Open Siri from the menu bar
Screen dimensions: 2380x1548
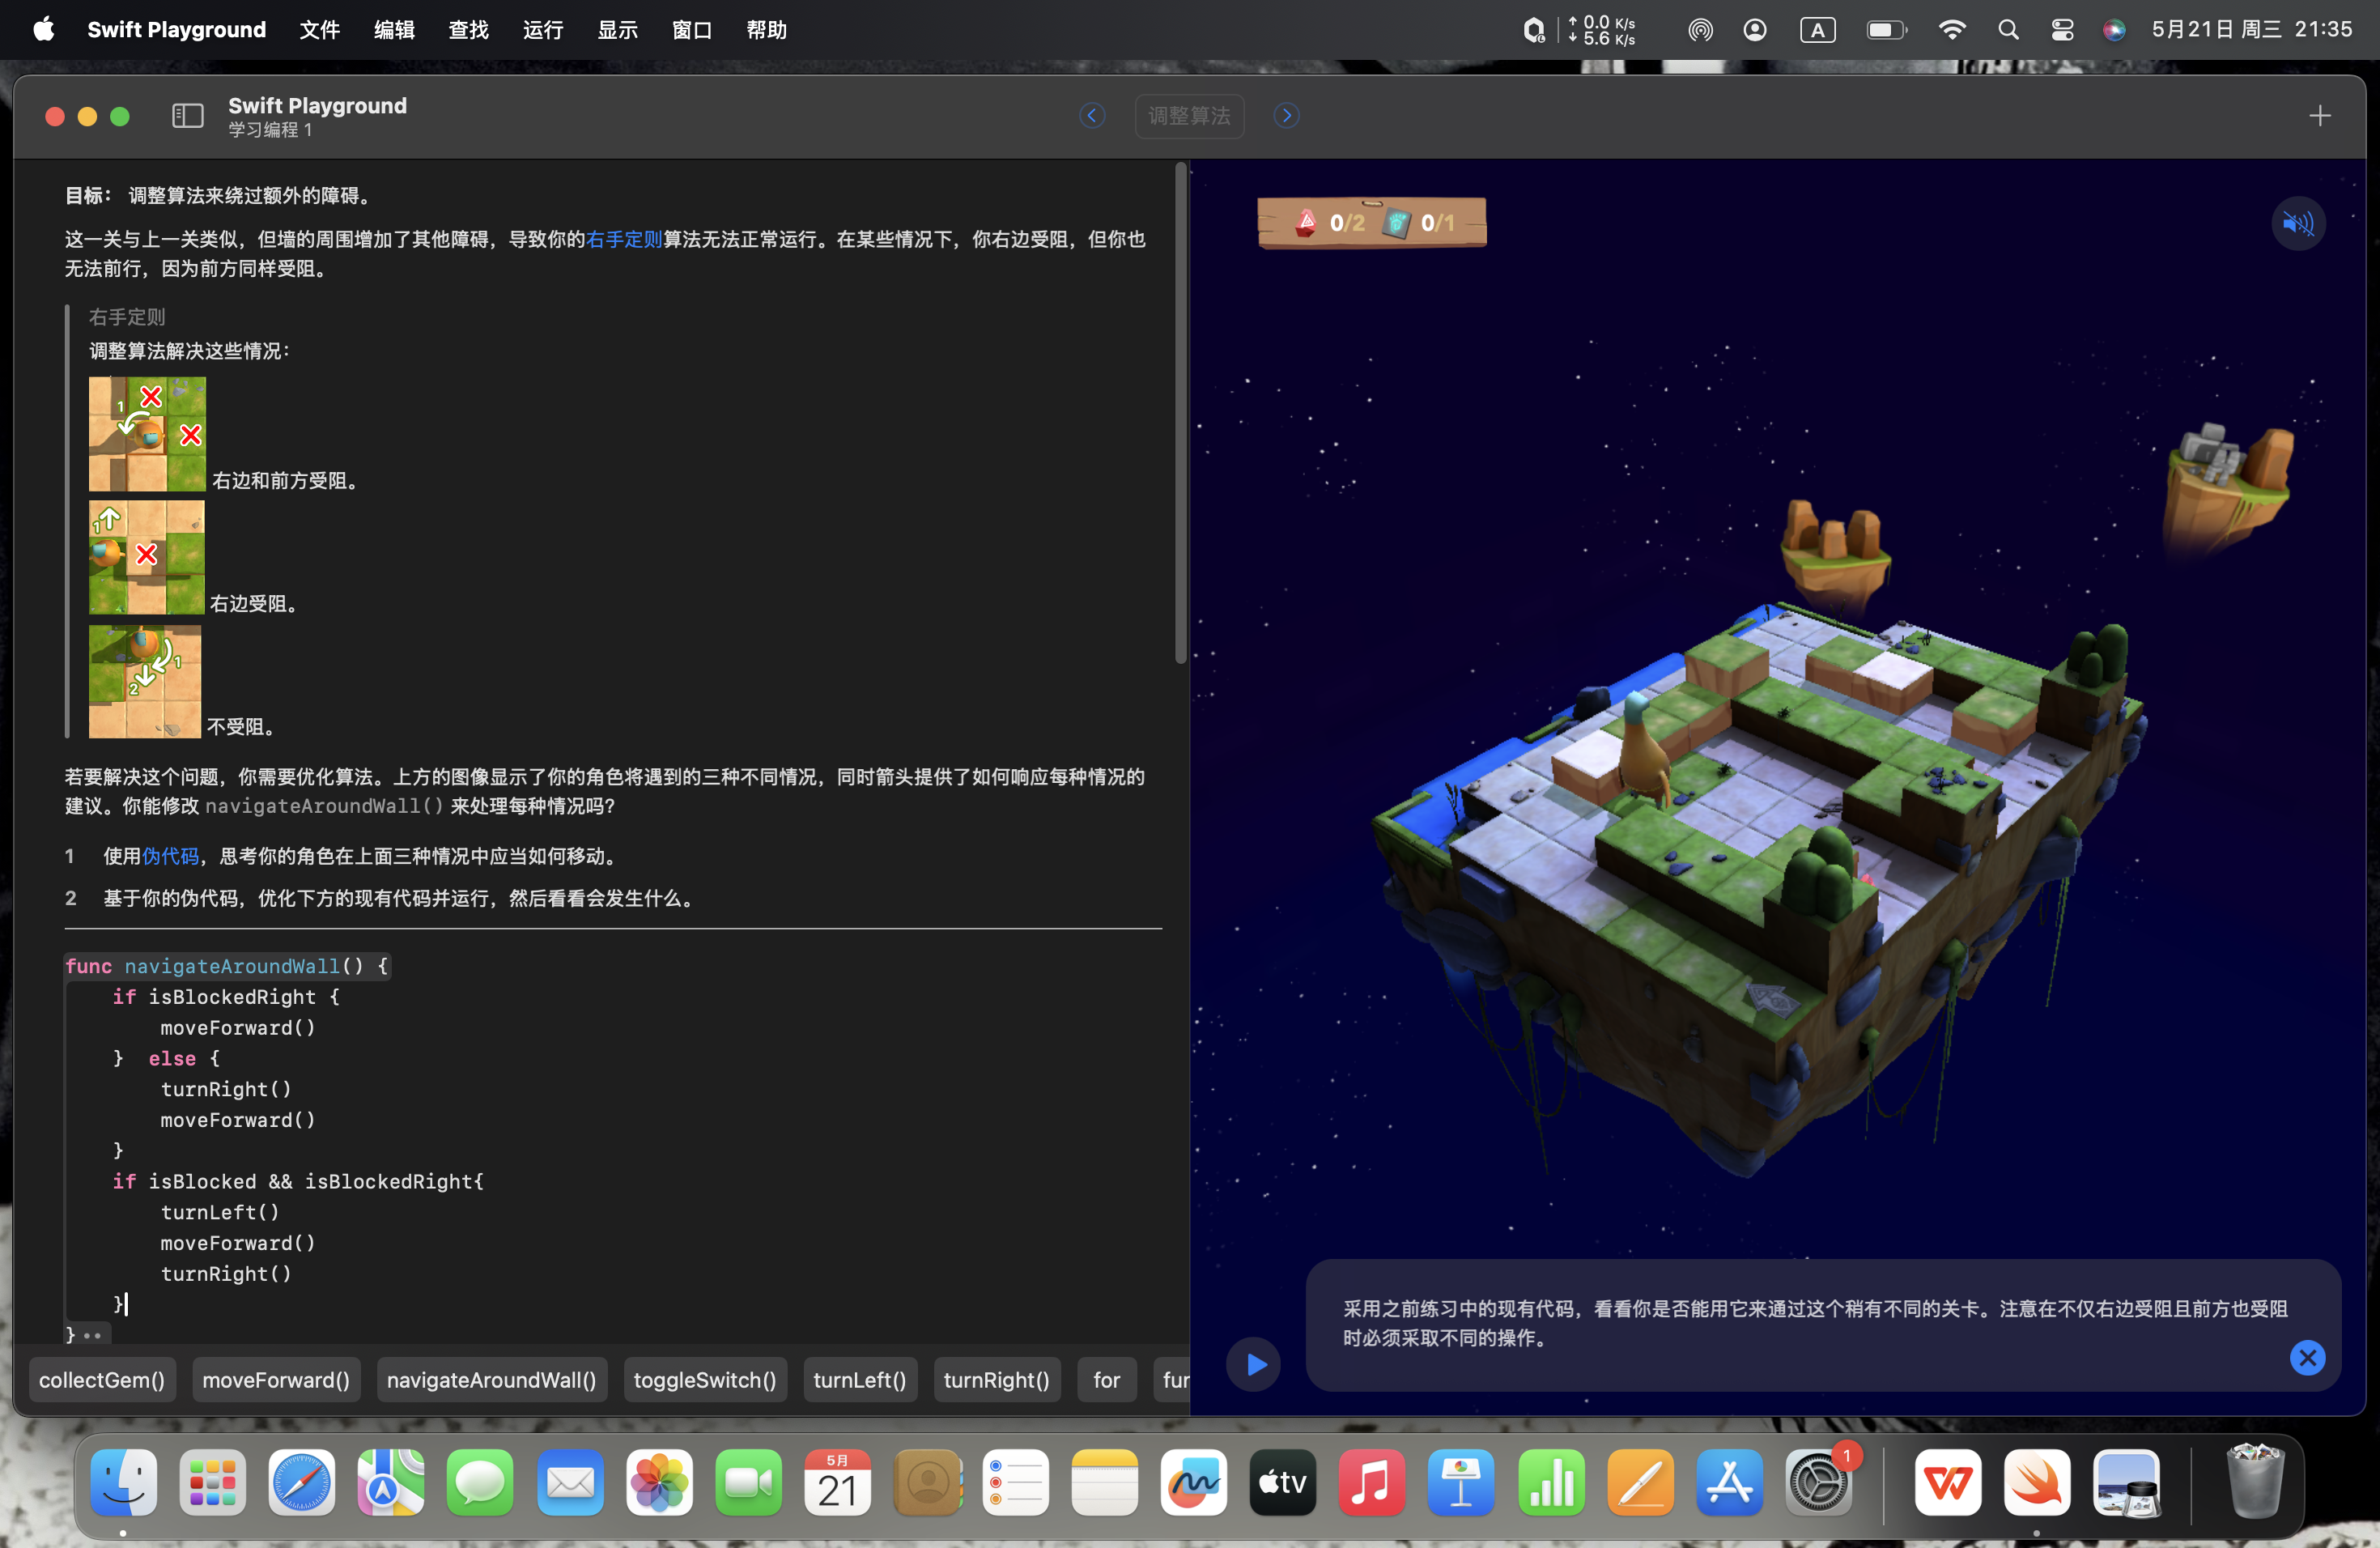2114,30
